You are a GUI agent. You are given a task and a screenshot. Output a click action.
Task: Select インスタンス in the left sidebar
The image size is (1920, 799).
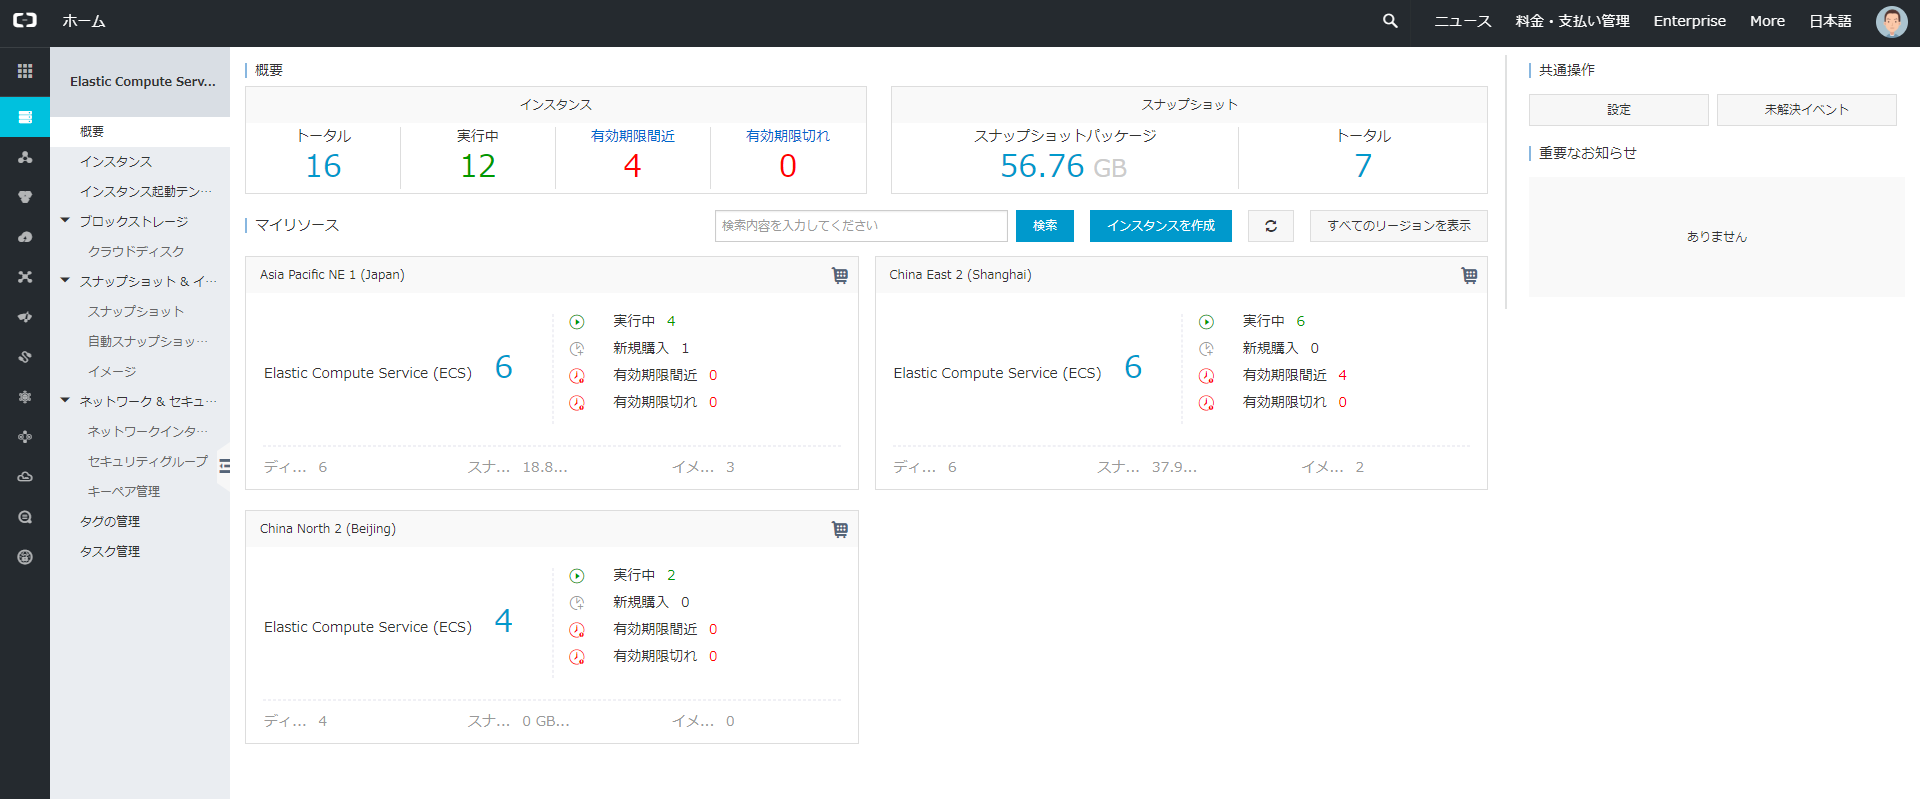[x=116, y=161]
